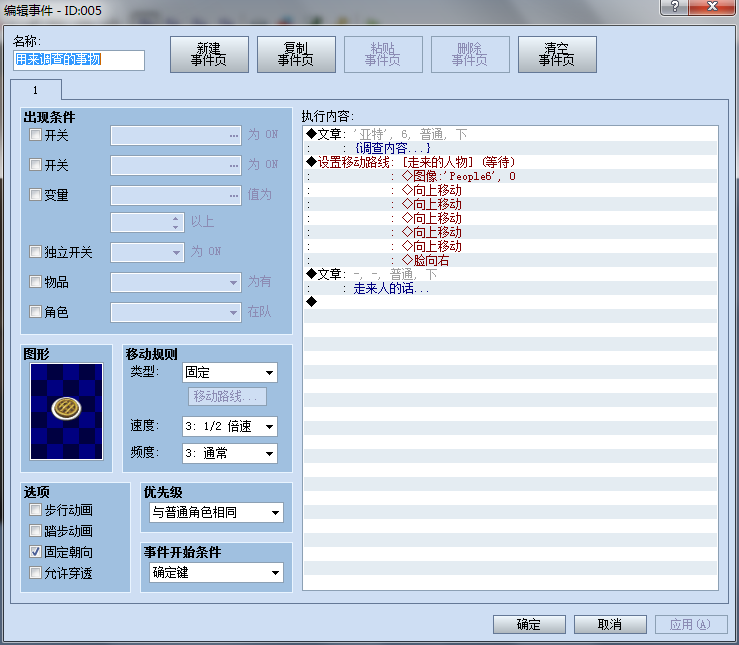Viewport: 739px width, 645px height.
Task: Click the 清空事件页 button
Action: coord(557,55)
